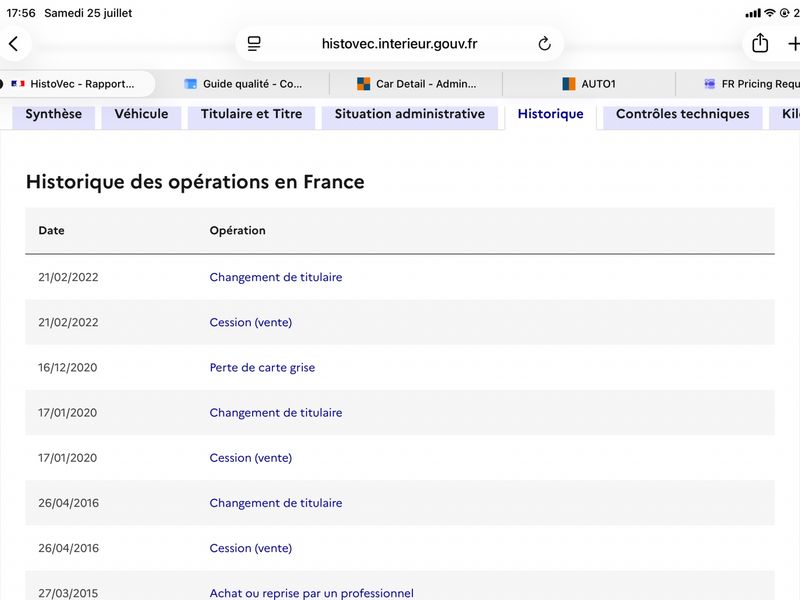Switch to the HistoVec - Rapport browser tab
The width and height of the screenshot is (800, 600).
pyautogui.click(x=77, y=84)
